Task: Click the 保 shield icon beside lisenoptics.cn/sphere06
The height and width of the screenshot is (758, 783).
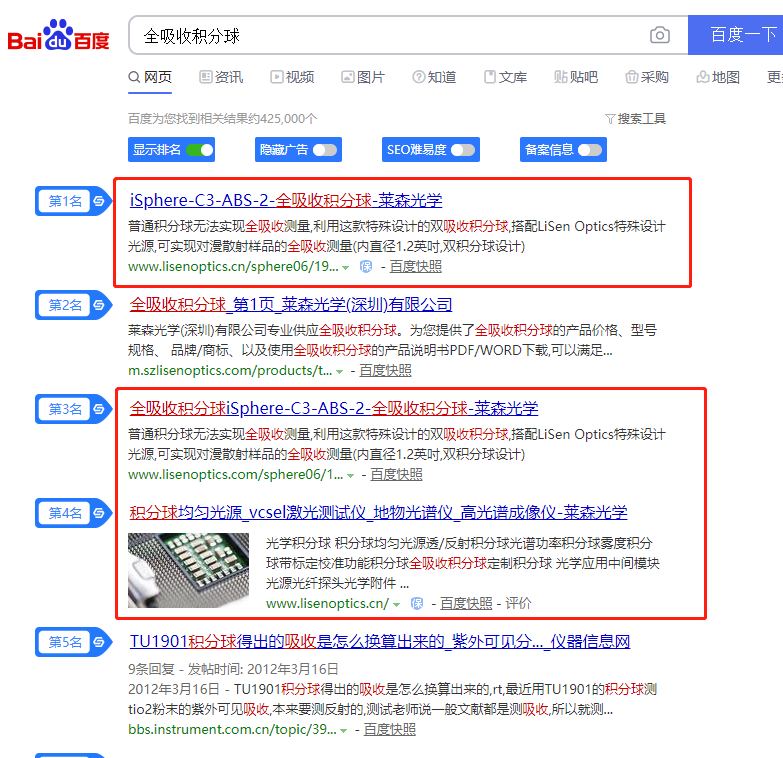Action: 366,267
